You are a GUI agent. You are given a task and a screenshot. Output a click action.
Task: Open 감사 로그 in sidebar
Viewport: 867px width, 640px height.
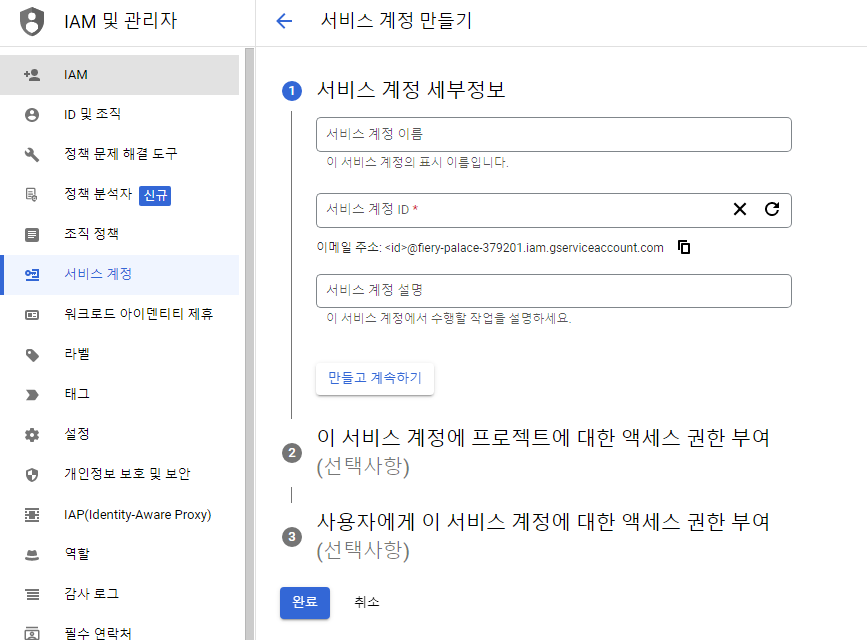119,595
